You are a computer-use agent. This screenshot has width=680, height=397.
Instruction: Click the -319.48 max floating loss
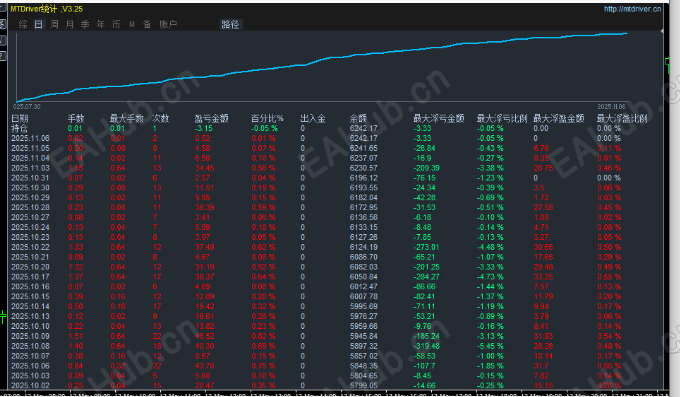(426, 346)
